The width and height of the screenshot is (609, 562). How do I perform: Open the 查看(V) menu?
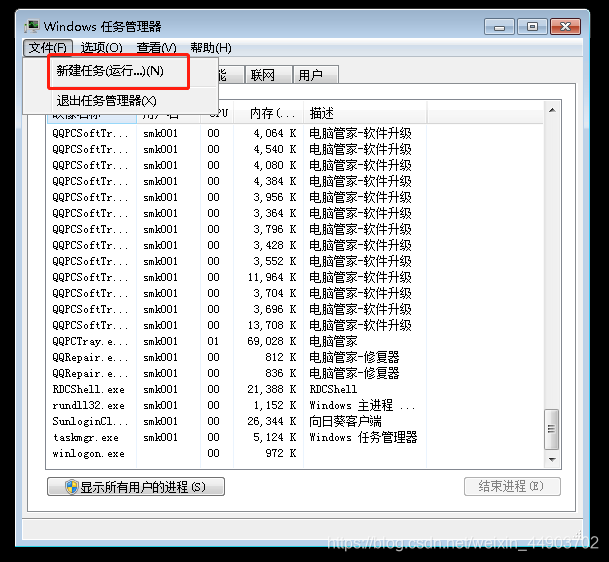[x=157, y=48]
